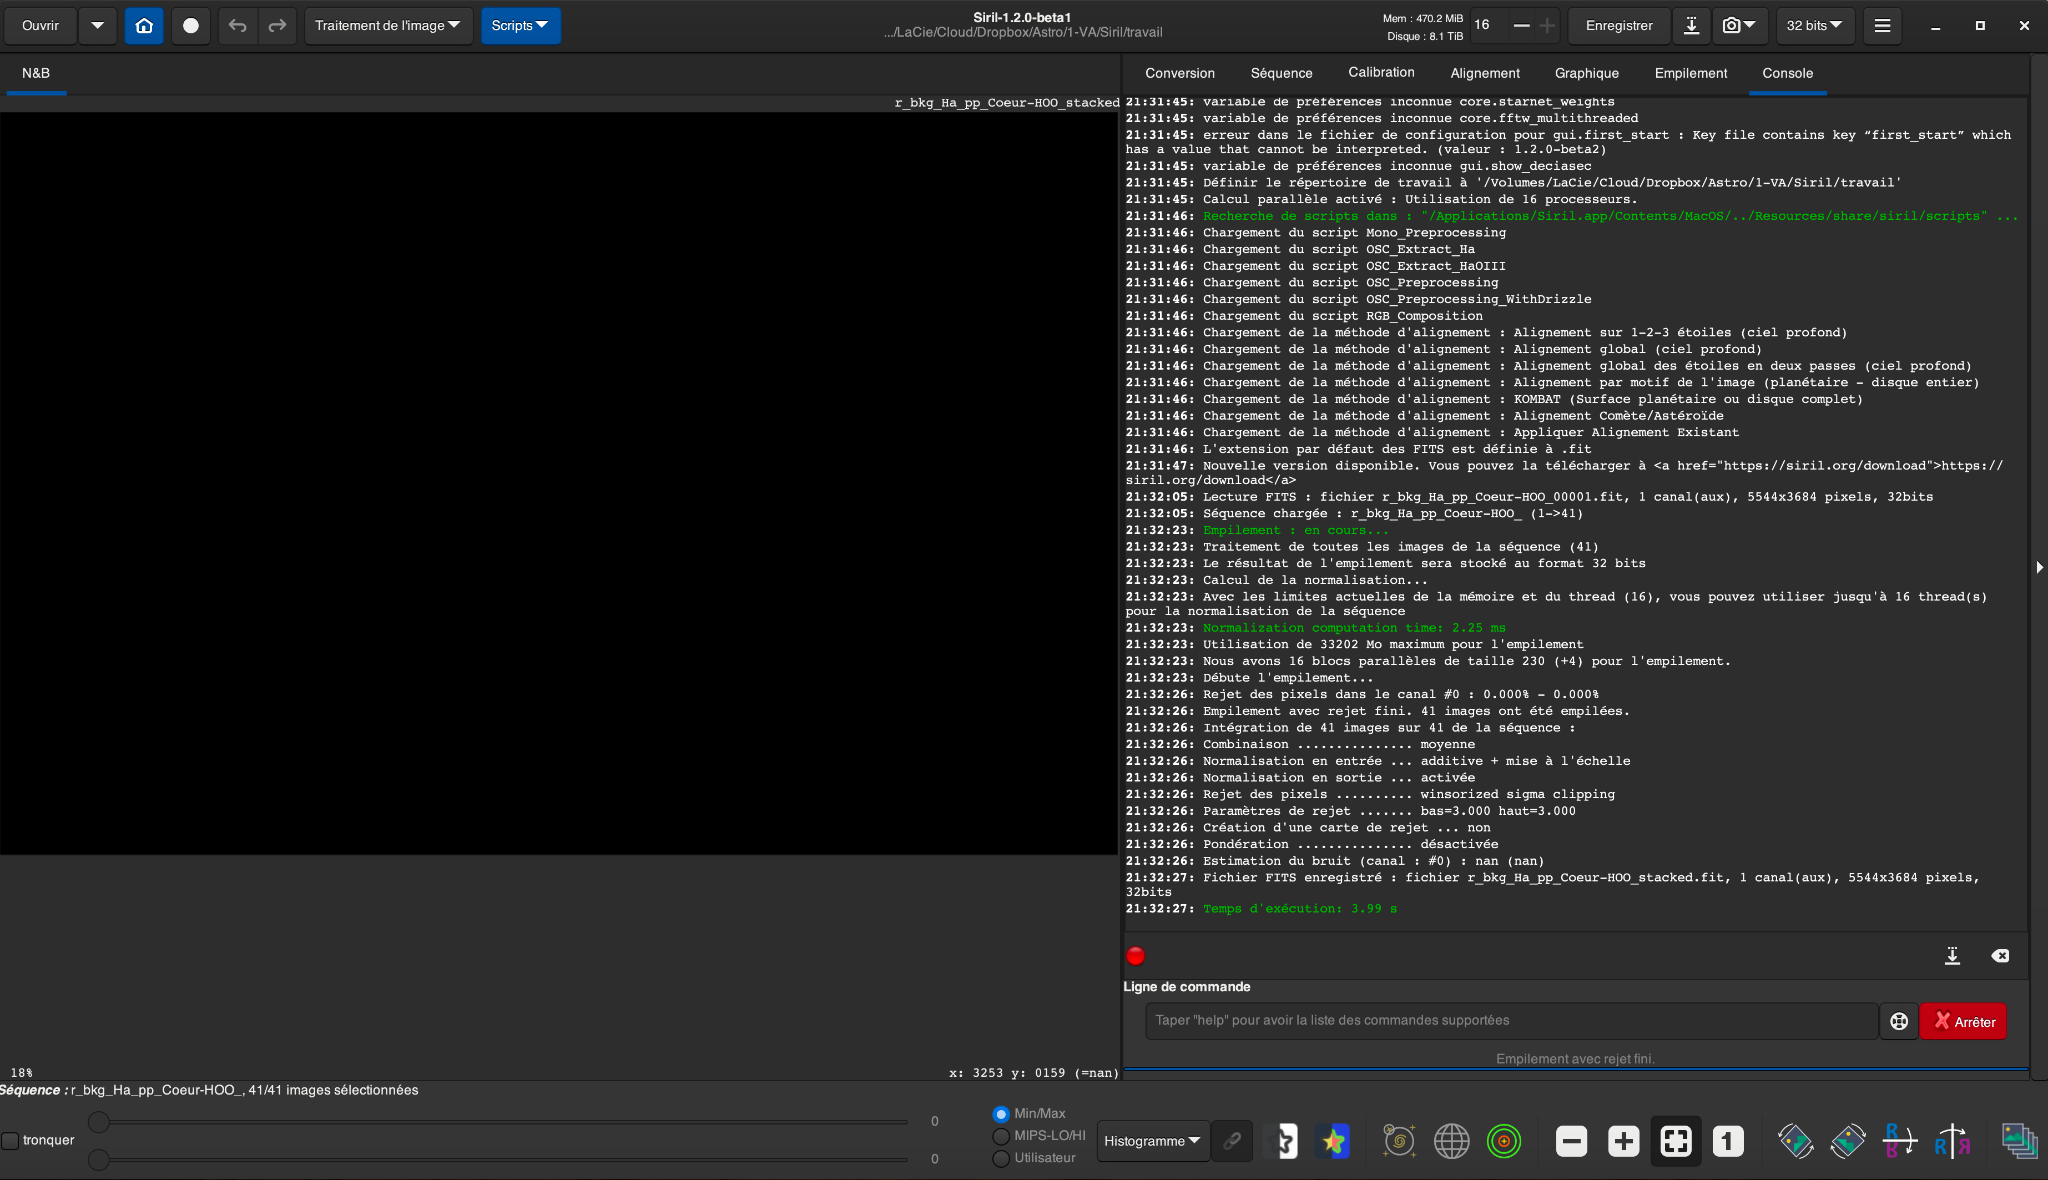
Task: Click the red Arrêter button
Action: point(1964,1021)
